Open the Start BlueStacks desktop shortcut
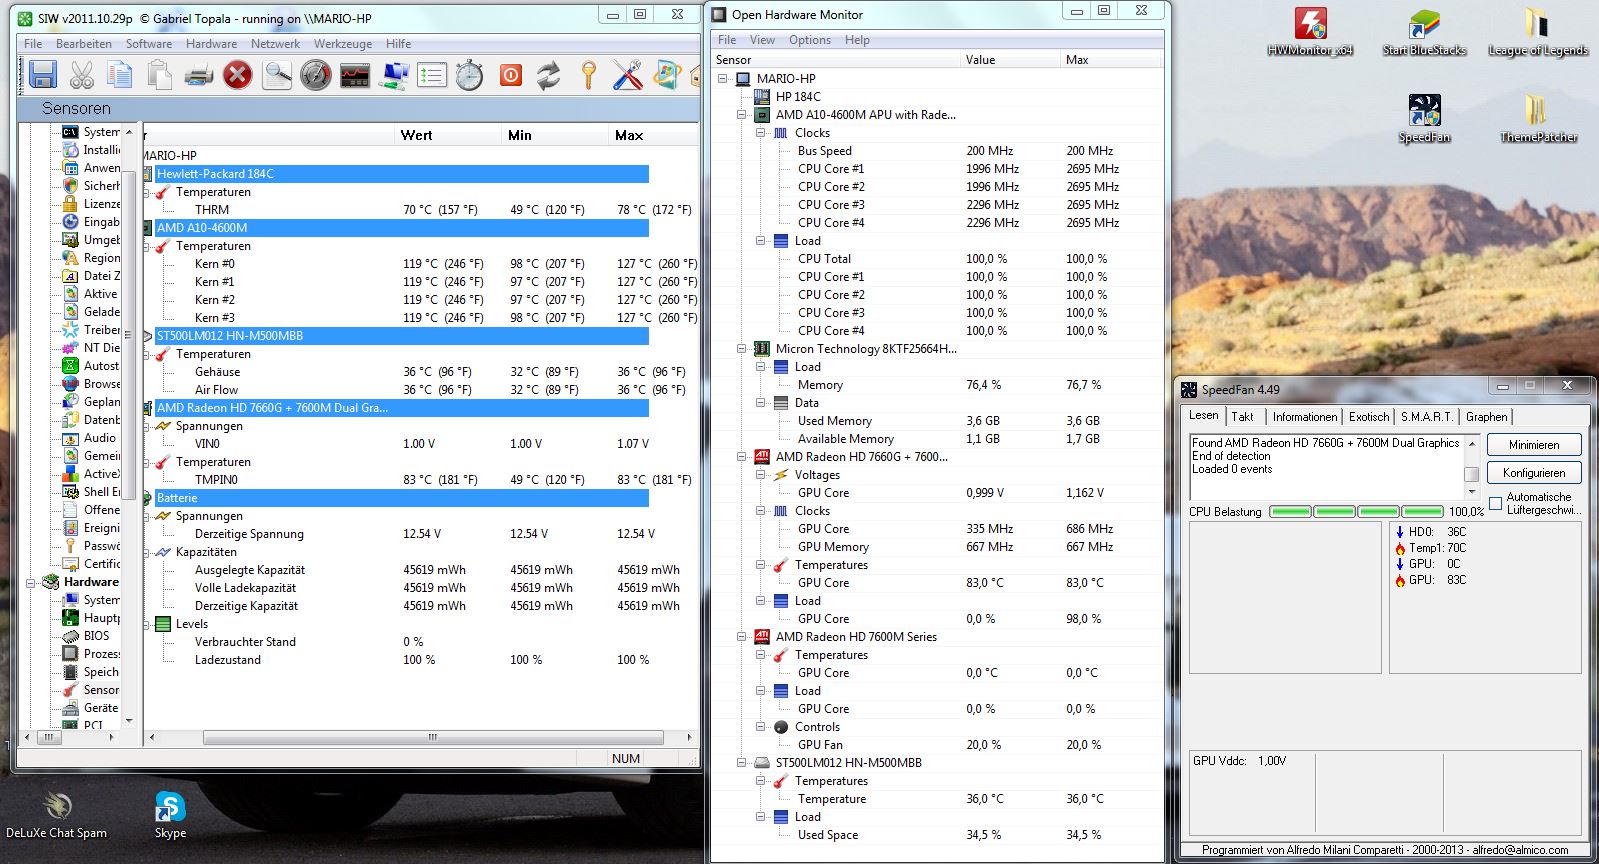This screenshot has width=1599, height=864. pyautogui.click(x=1424, y=32)
